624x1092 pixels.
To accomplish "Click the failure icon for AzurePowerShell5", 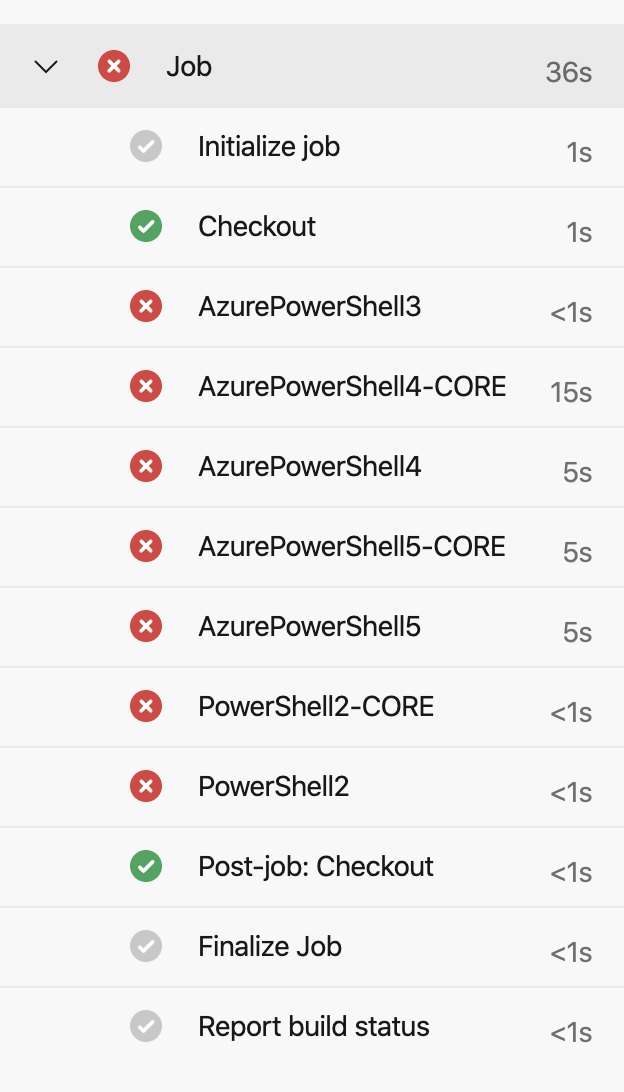I will tap(146, 626).
